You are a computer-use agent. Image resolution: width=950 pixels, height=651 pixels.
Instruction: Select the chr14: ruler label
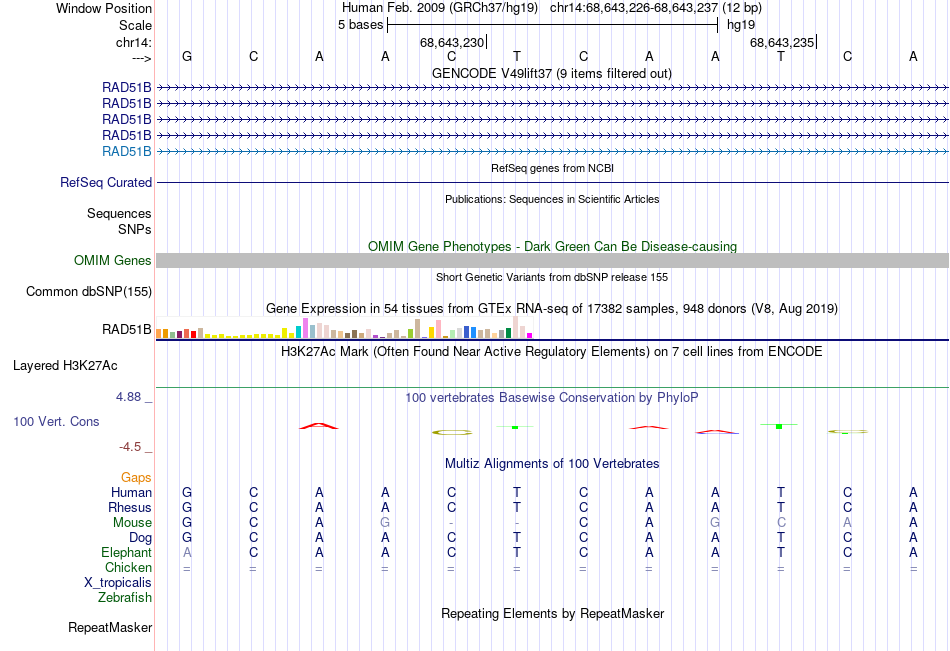coord(134,42)
